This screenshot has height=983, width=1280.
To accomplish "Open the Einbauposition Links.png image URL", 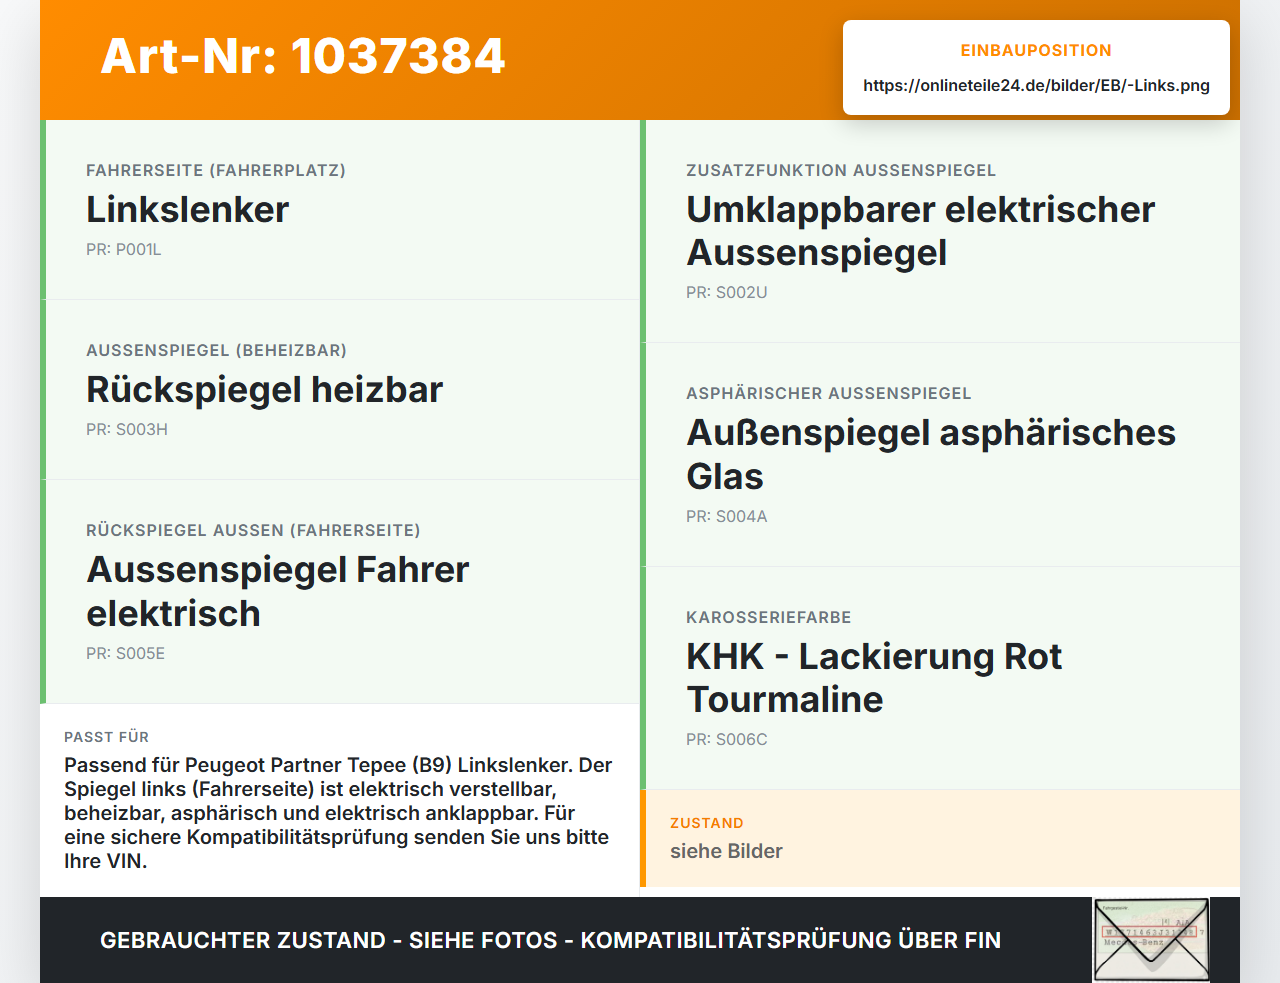I will point(1036,85).
